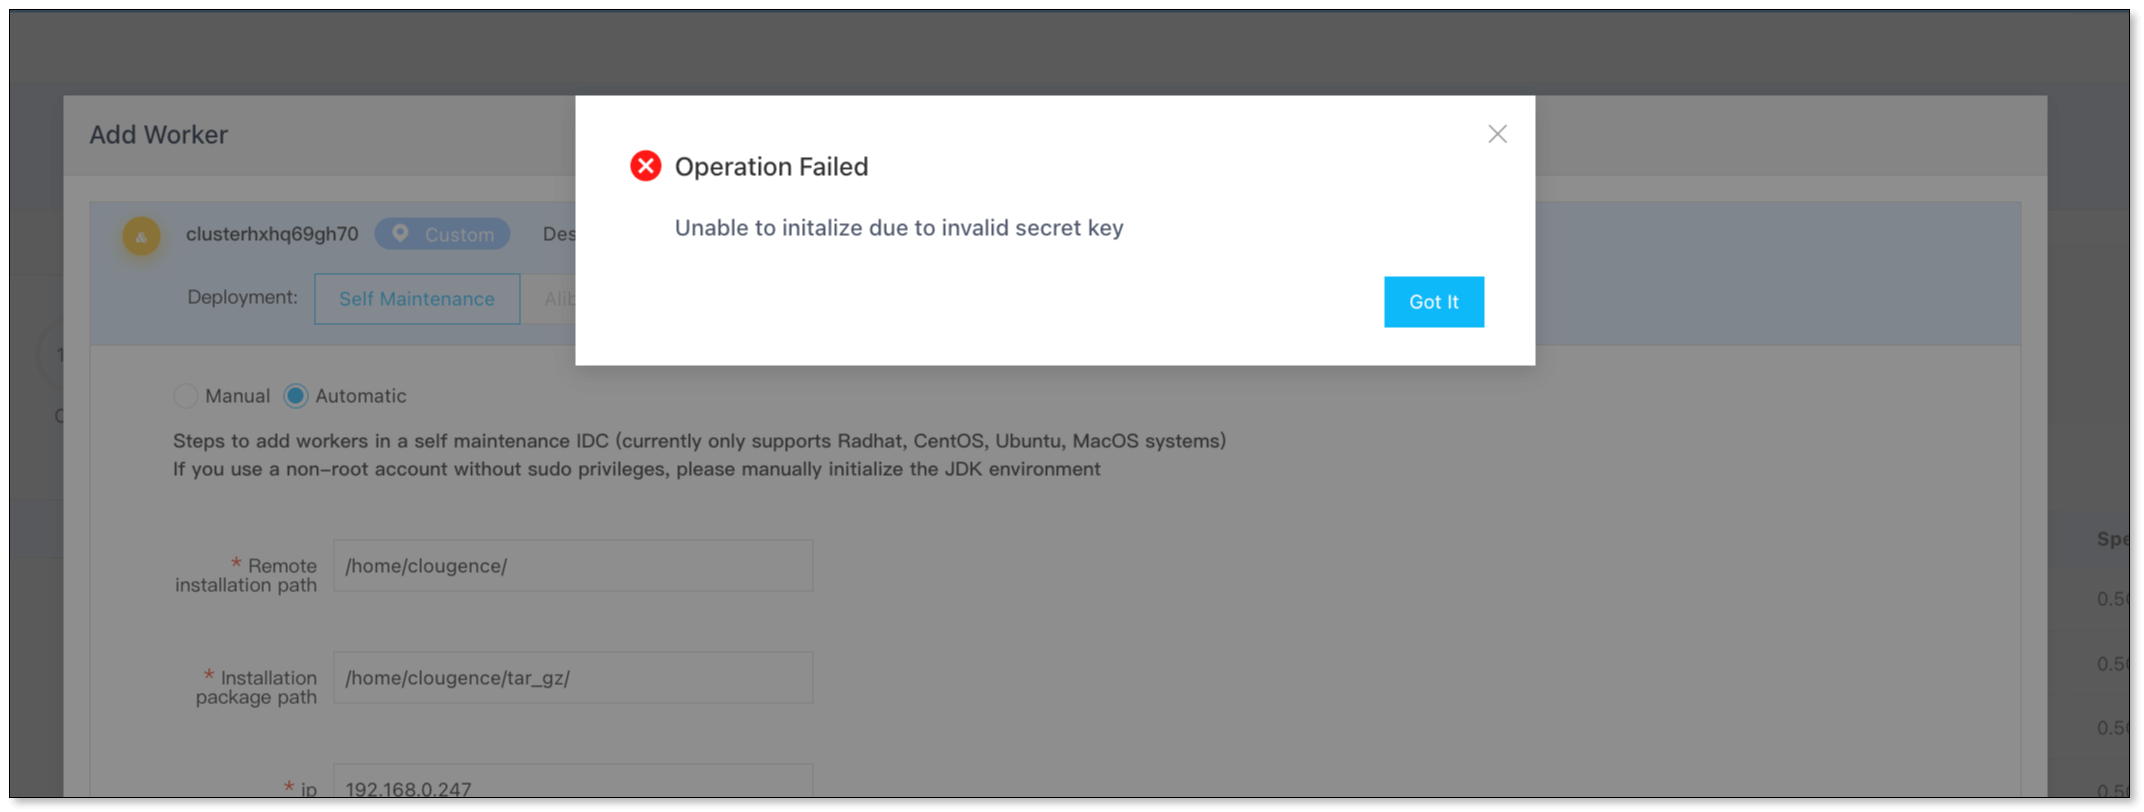This screenshot has width=2144, height=812.
Task: Click the Installation package path input field
Action: pyautogui.click(x=573, y=677)
